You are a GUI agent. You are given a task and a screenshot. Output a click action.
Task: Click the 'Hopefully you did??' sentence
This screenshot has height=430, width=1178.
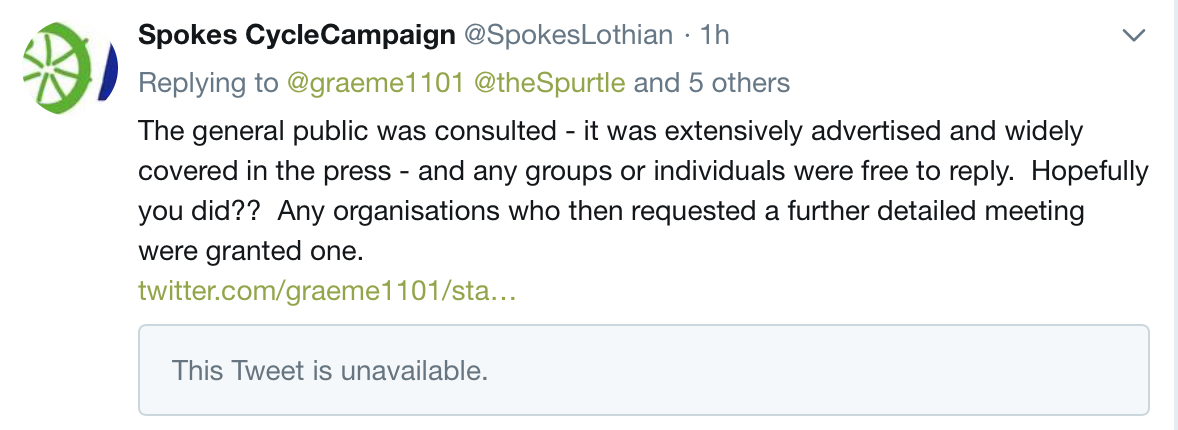click(x=643, y=190)
